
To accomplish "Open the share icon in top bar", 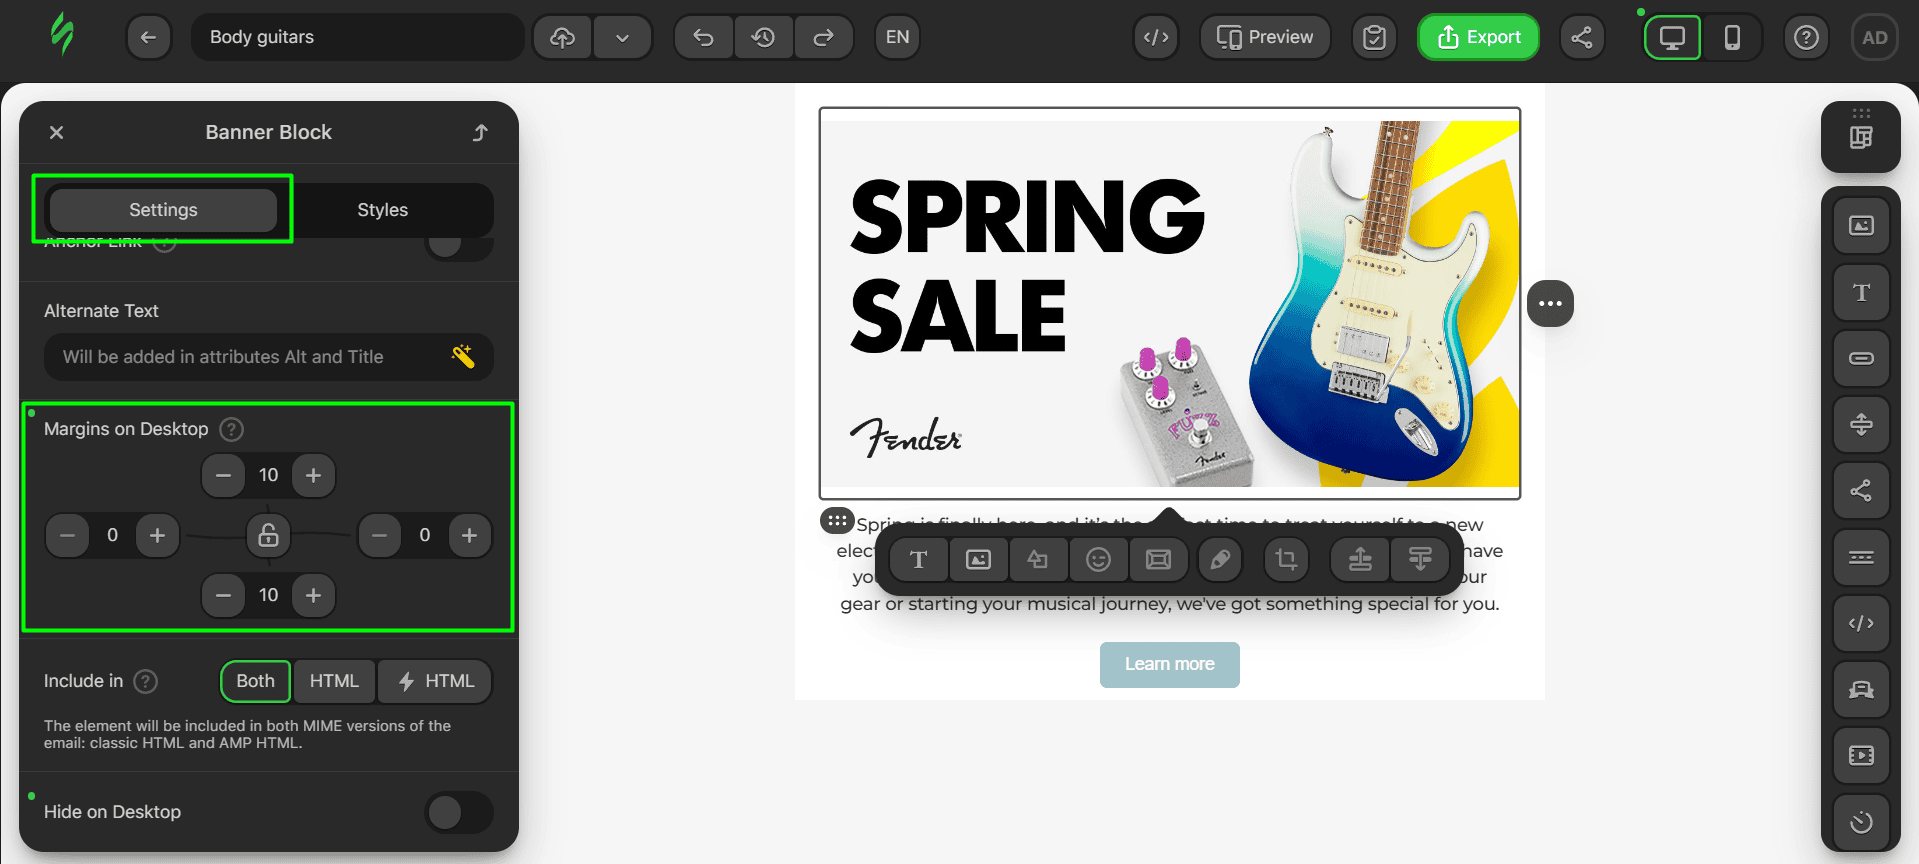I will (1582, 38).
